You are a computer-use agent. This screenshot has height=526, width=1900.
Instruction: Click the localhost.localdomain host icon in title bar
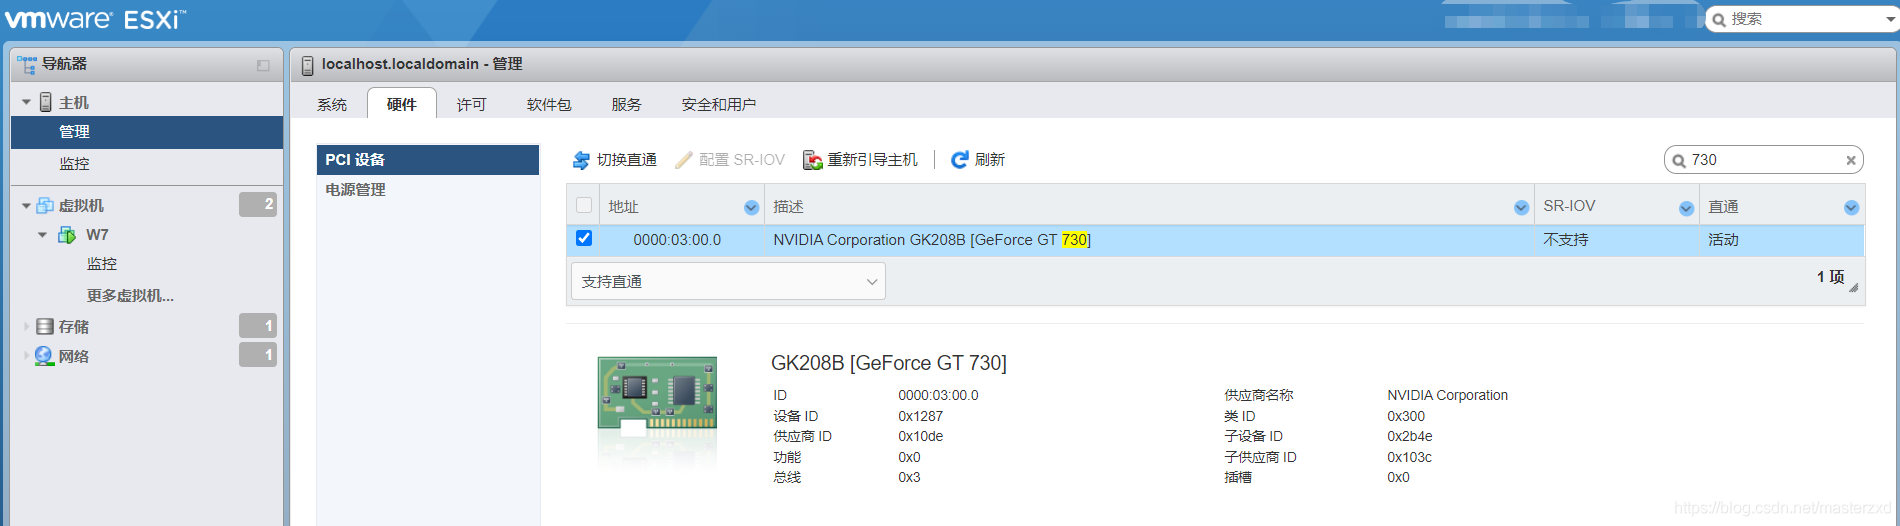coord(308,65)
